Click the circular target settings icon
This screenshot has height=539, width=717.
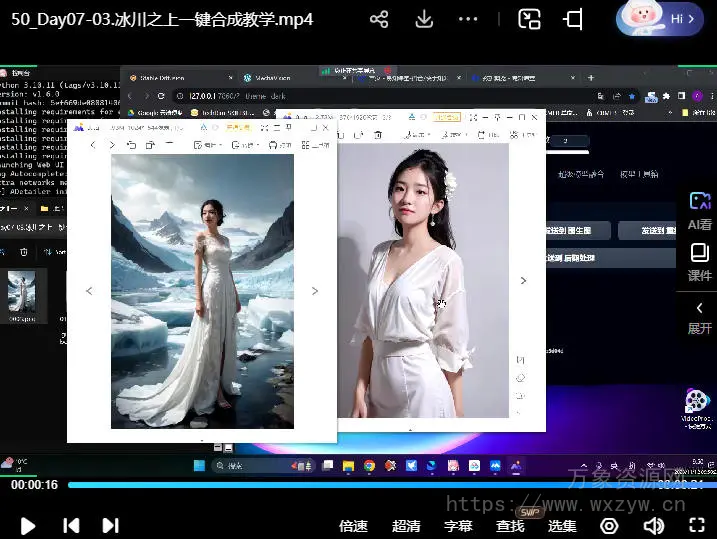pyautogui.click(x=609, y=525)
